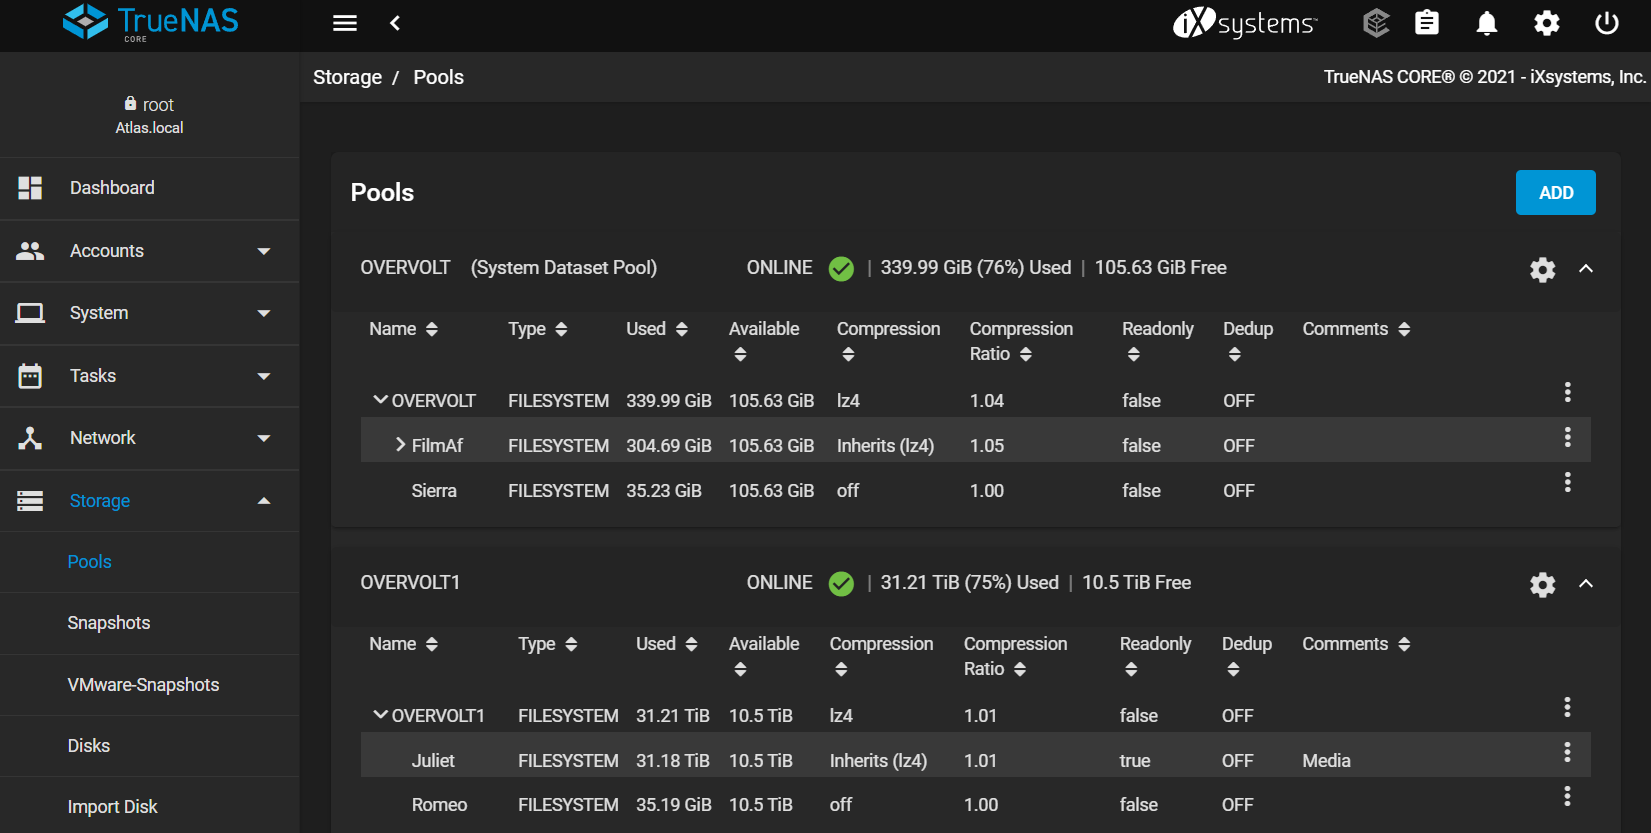Screen dimensions: 1651x833
Task: Click the OVERVOLT online status checkmark
Action: pos(841,269)
